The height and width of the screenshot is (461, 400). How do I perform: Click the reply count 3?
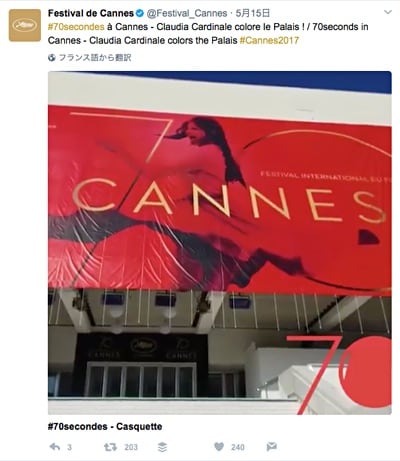pyautogui.click(x=69, y=447)
